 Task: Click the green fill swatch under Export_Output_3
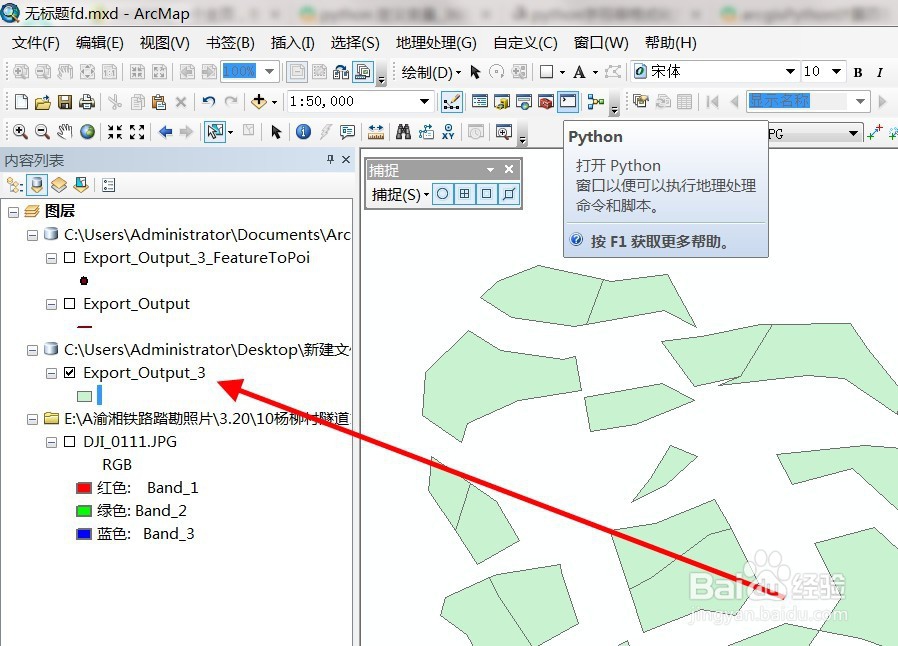[x=85, y=395]
